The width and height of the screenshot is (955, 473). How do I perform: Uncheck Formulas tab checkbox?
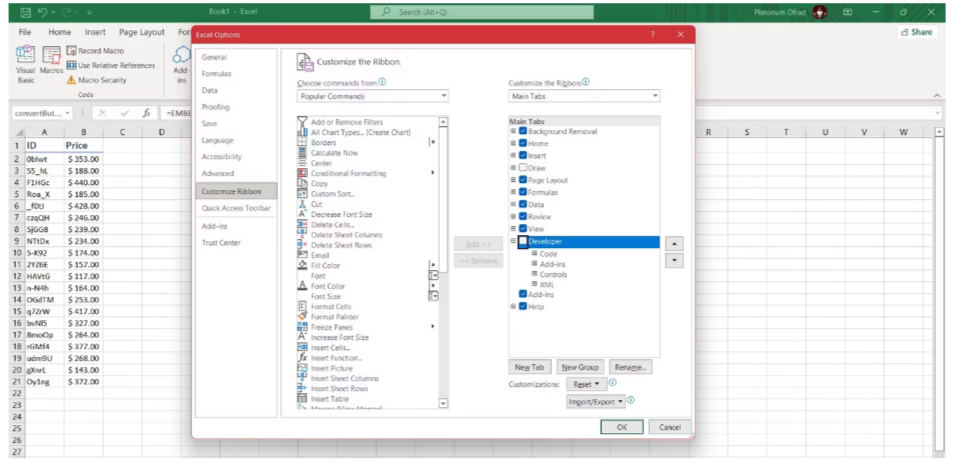523,192
